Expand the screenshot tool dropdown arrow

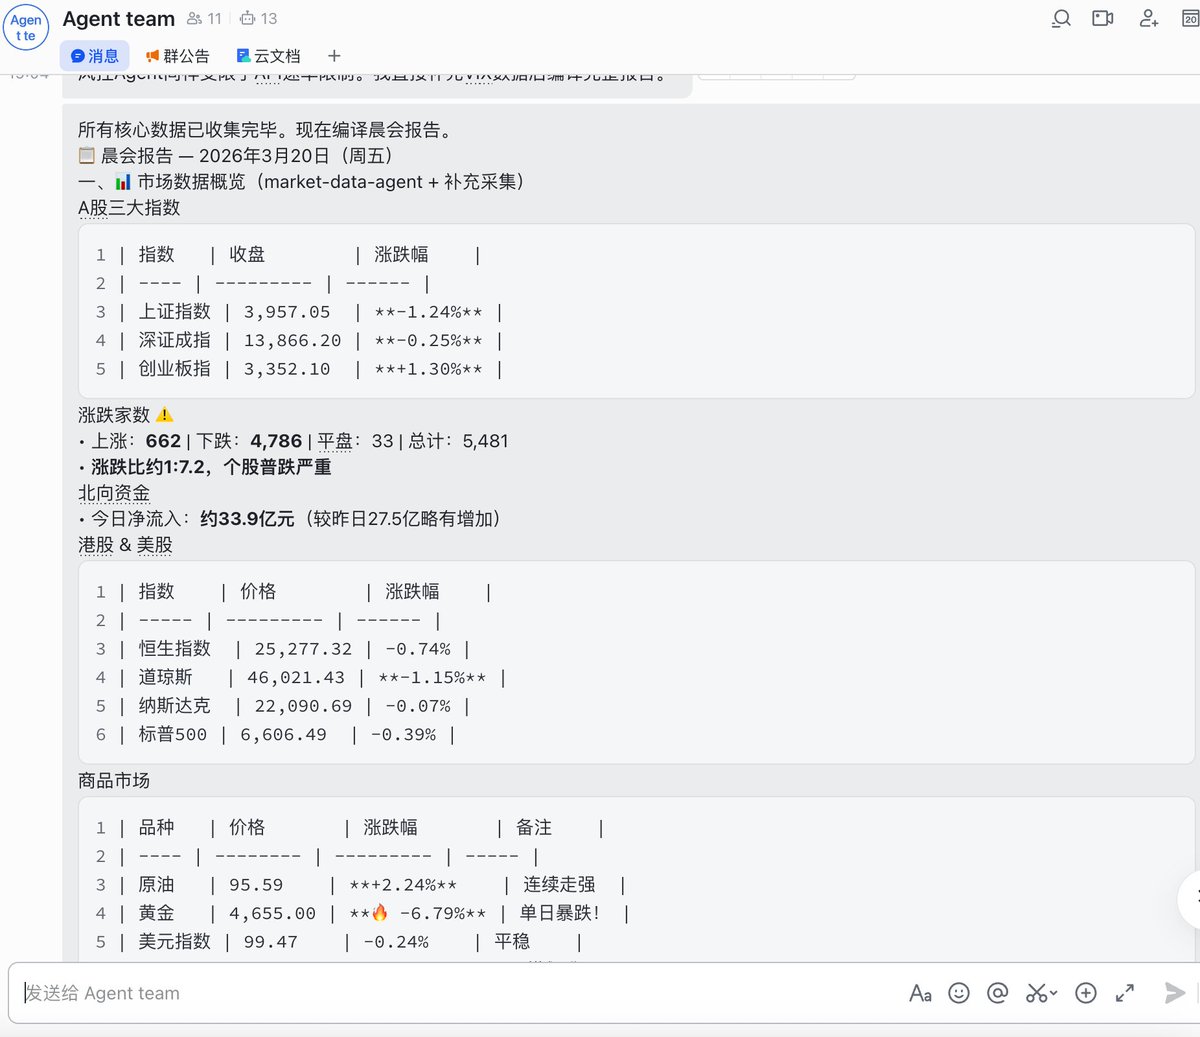[x=1053, y=994]
